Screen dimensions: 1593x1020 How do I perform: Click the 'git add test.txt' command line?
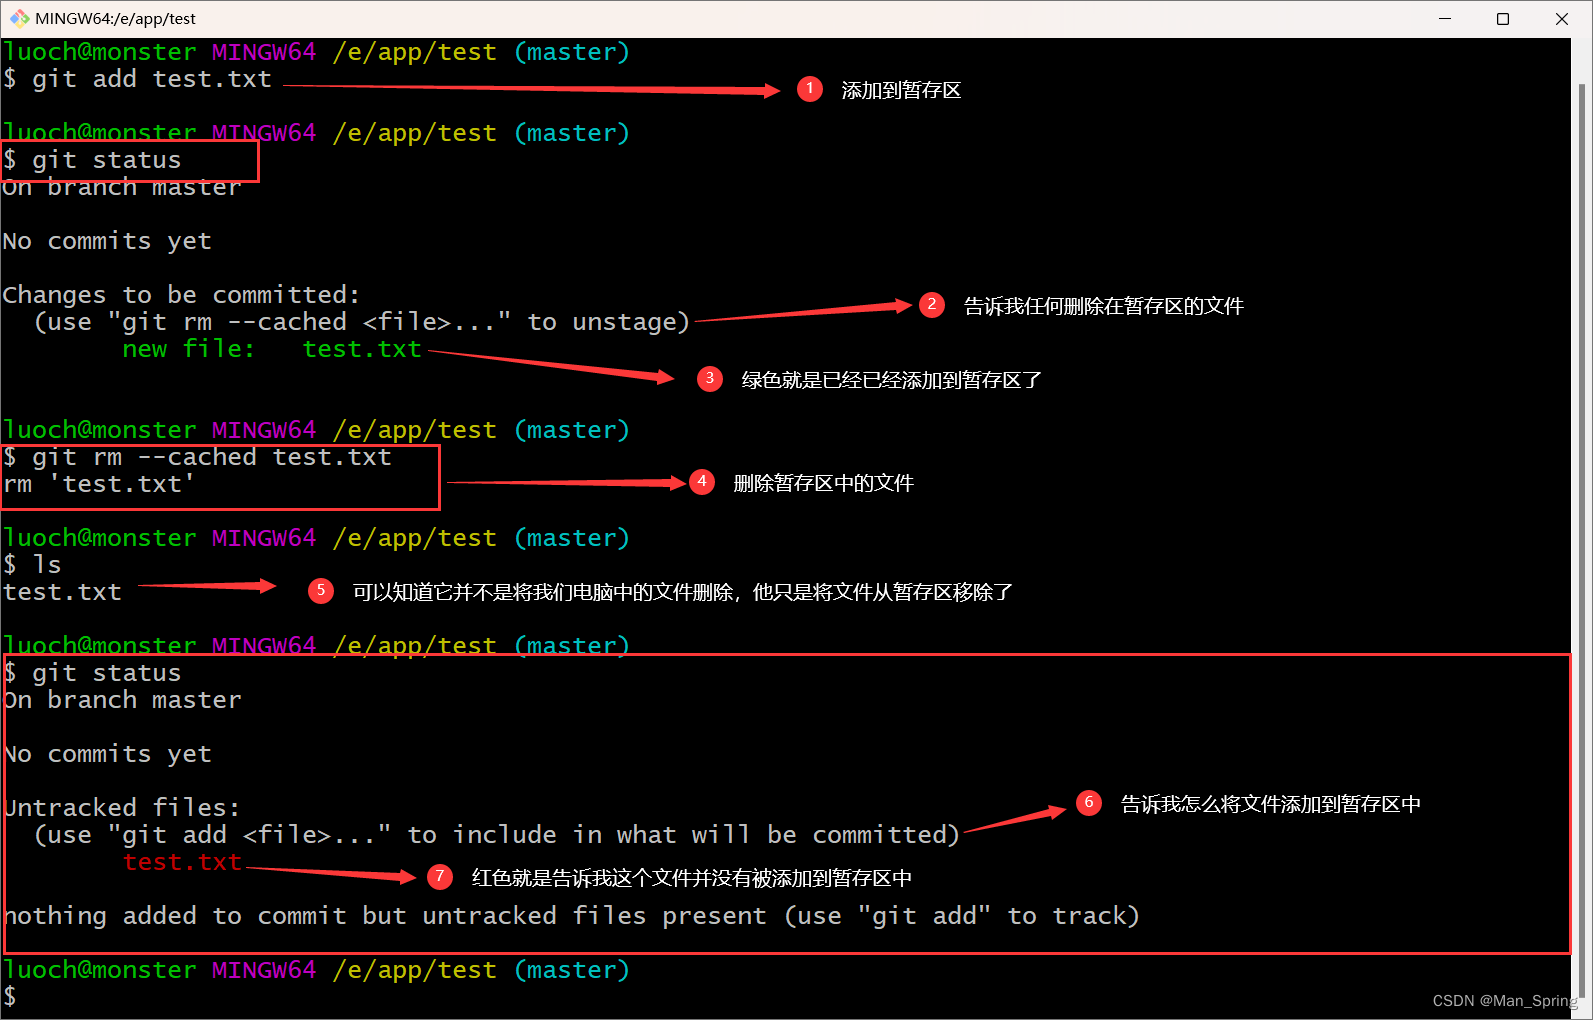pos(137,79)
